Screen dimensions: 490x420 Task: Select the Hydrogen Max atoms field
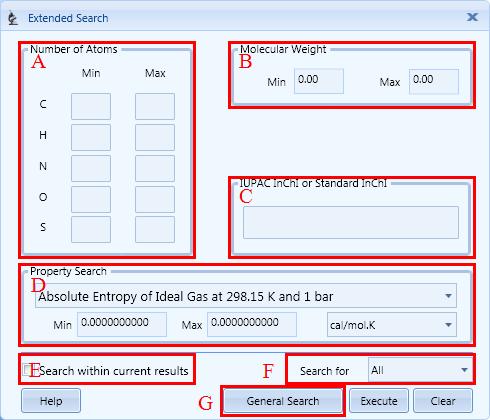click(x=155, y=137)
